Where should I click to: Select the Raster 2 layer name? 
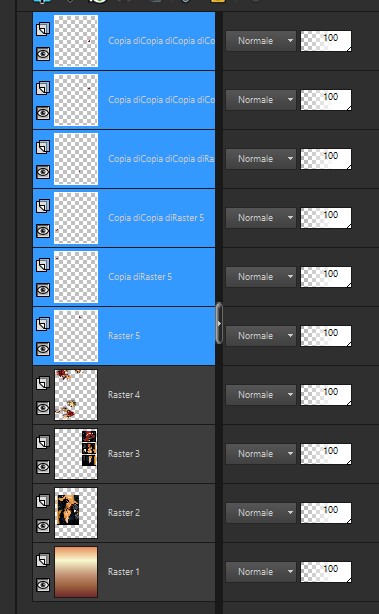coord(124,513)
